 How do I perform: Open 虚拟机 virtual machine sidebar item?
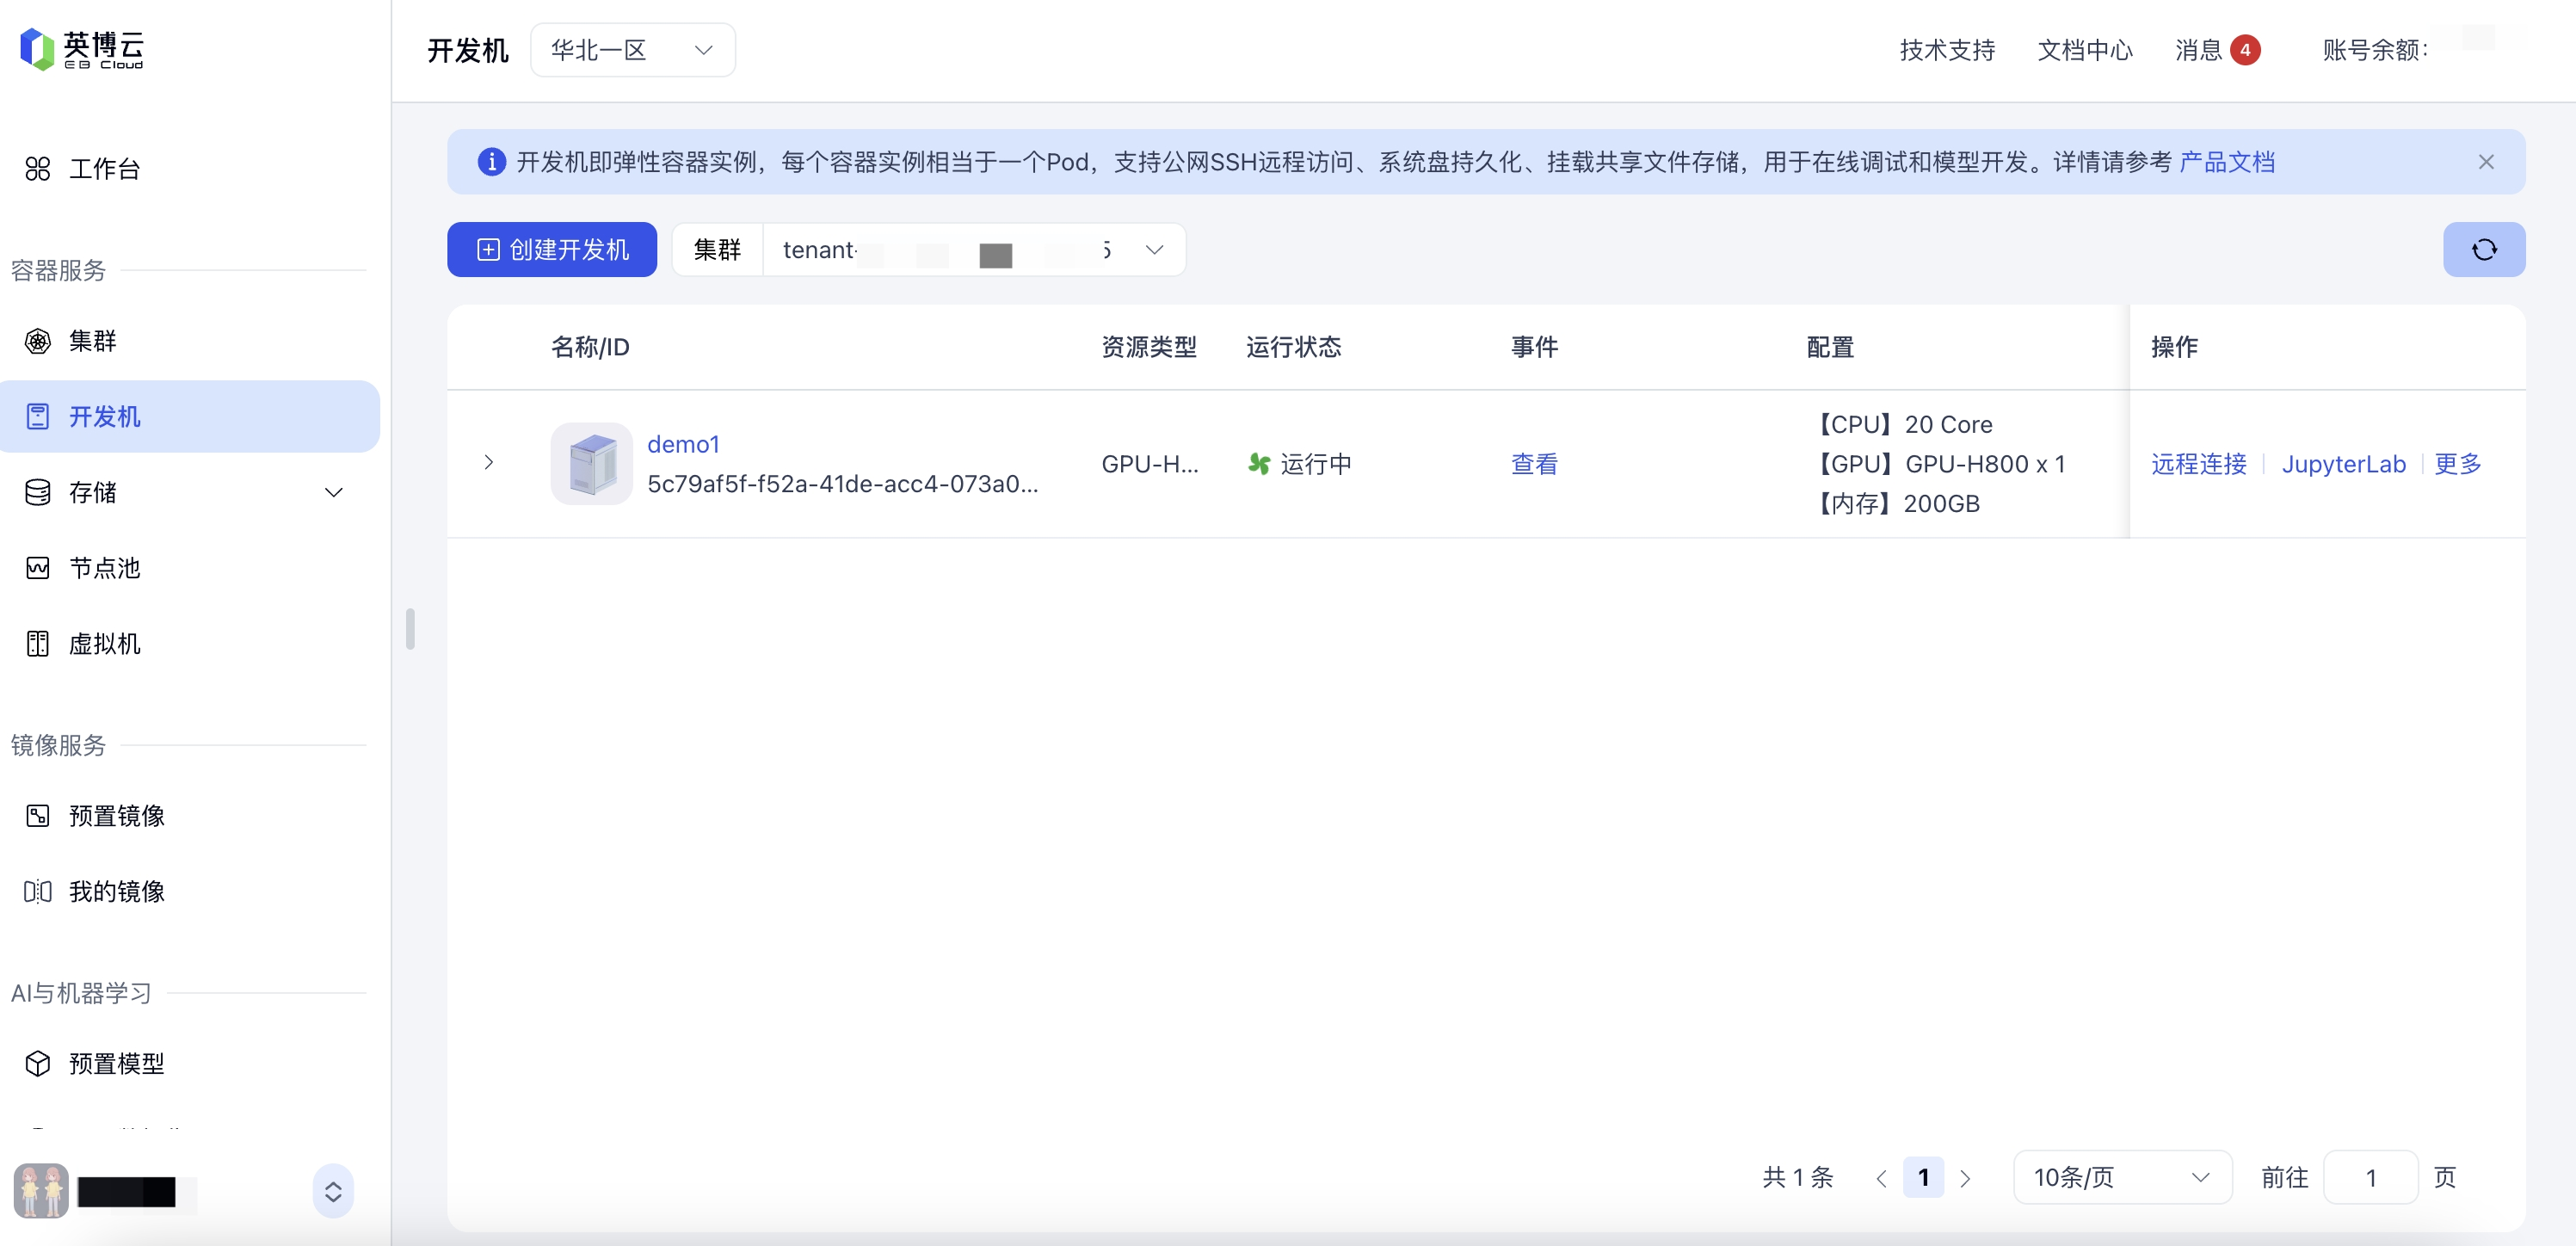104,643
